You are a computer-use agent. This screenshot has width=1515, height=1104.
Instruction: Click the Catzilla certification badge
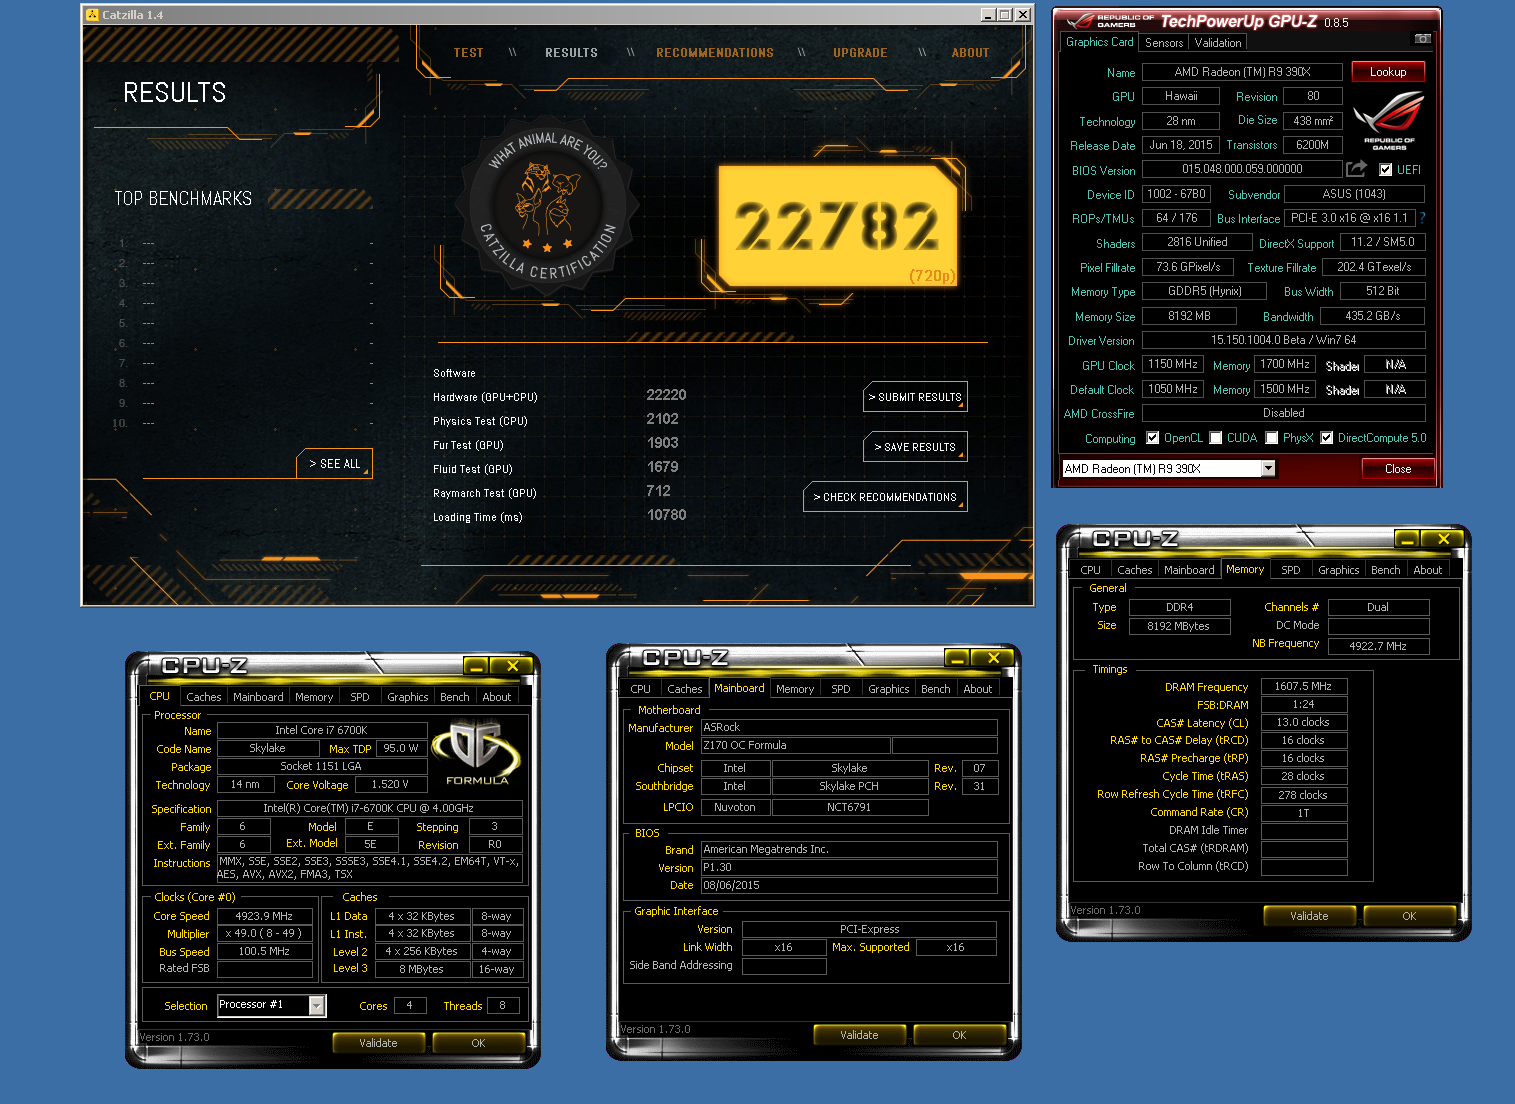(548, 207)
